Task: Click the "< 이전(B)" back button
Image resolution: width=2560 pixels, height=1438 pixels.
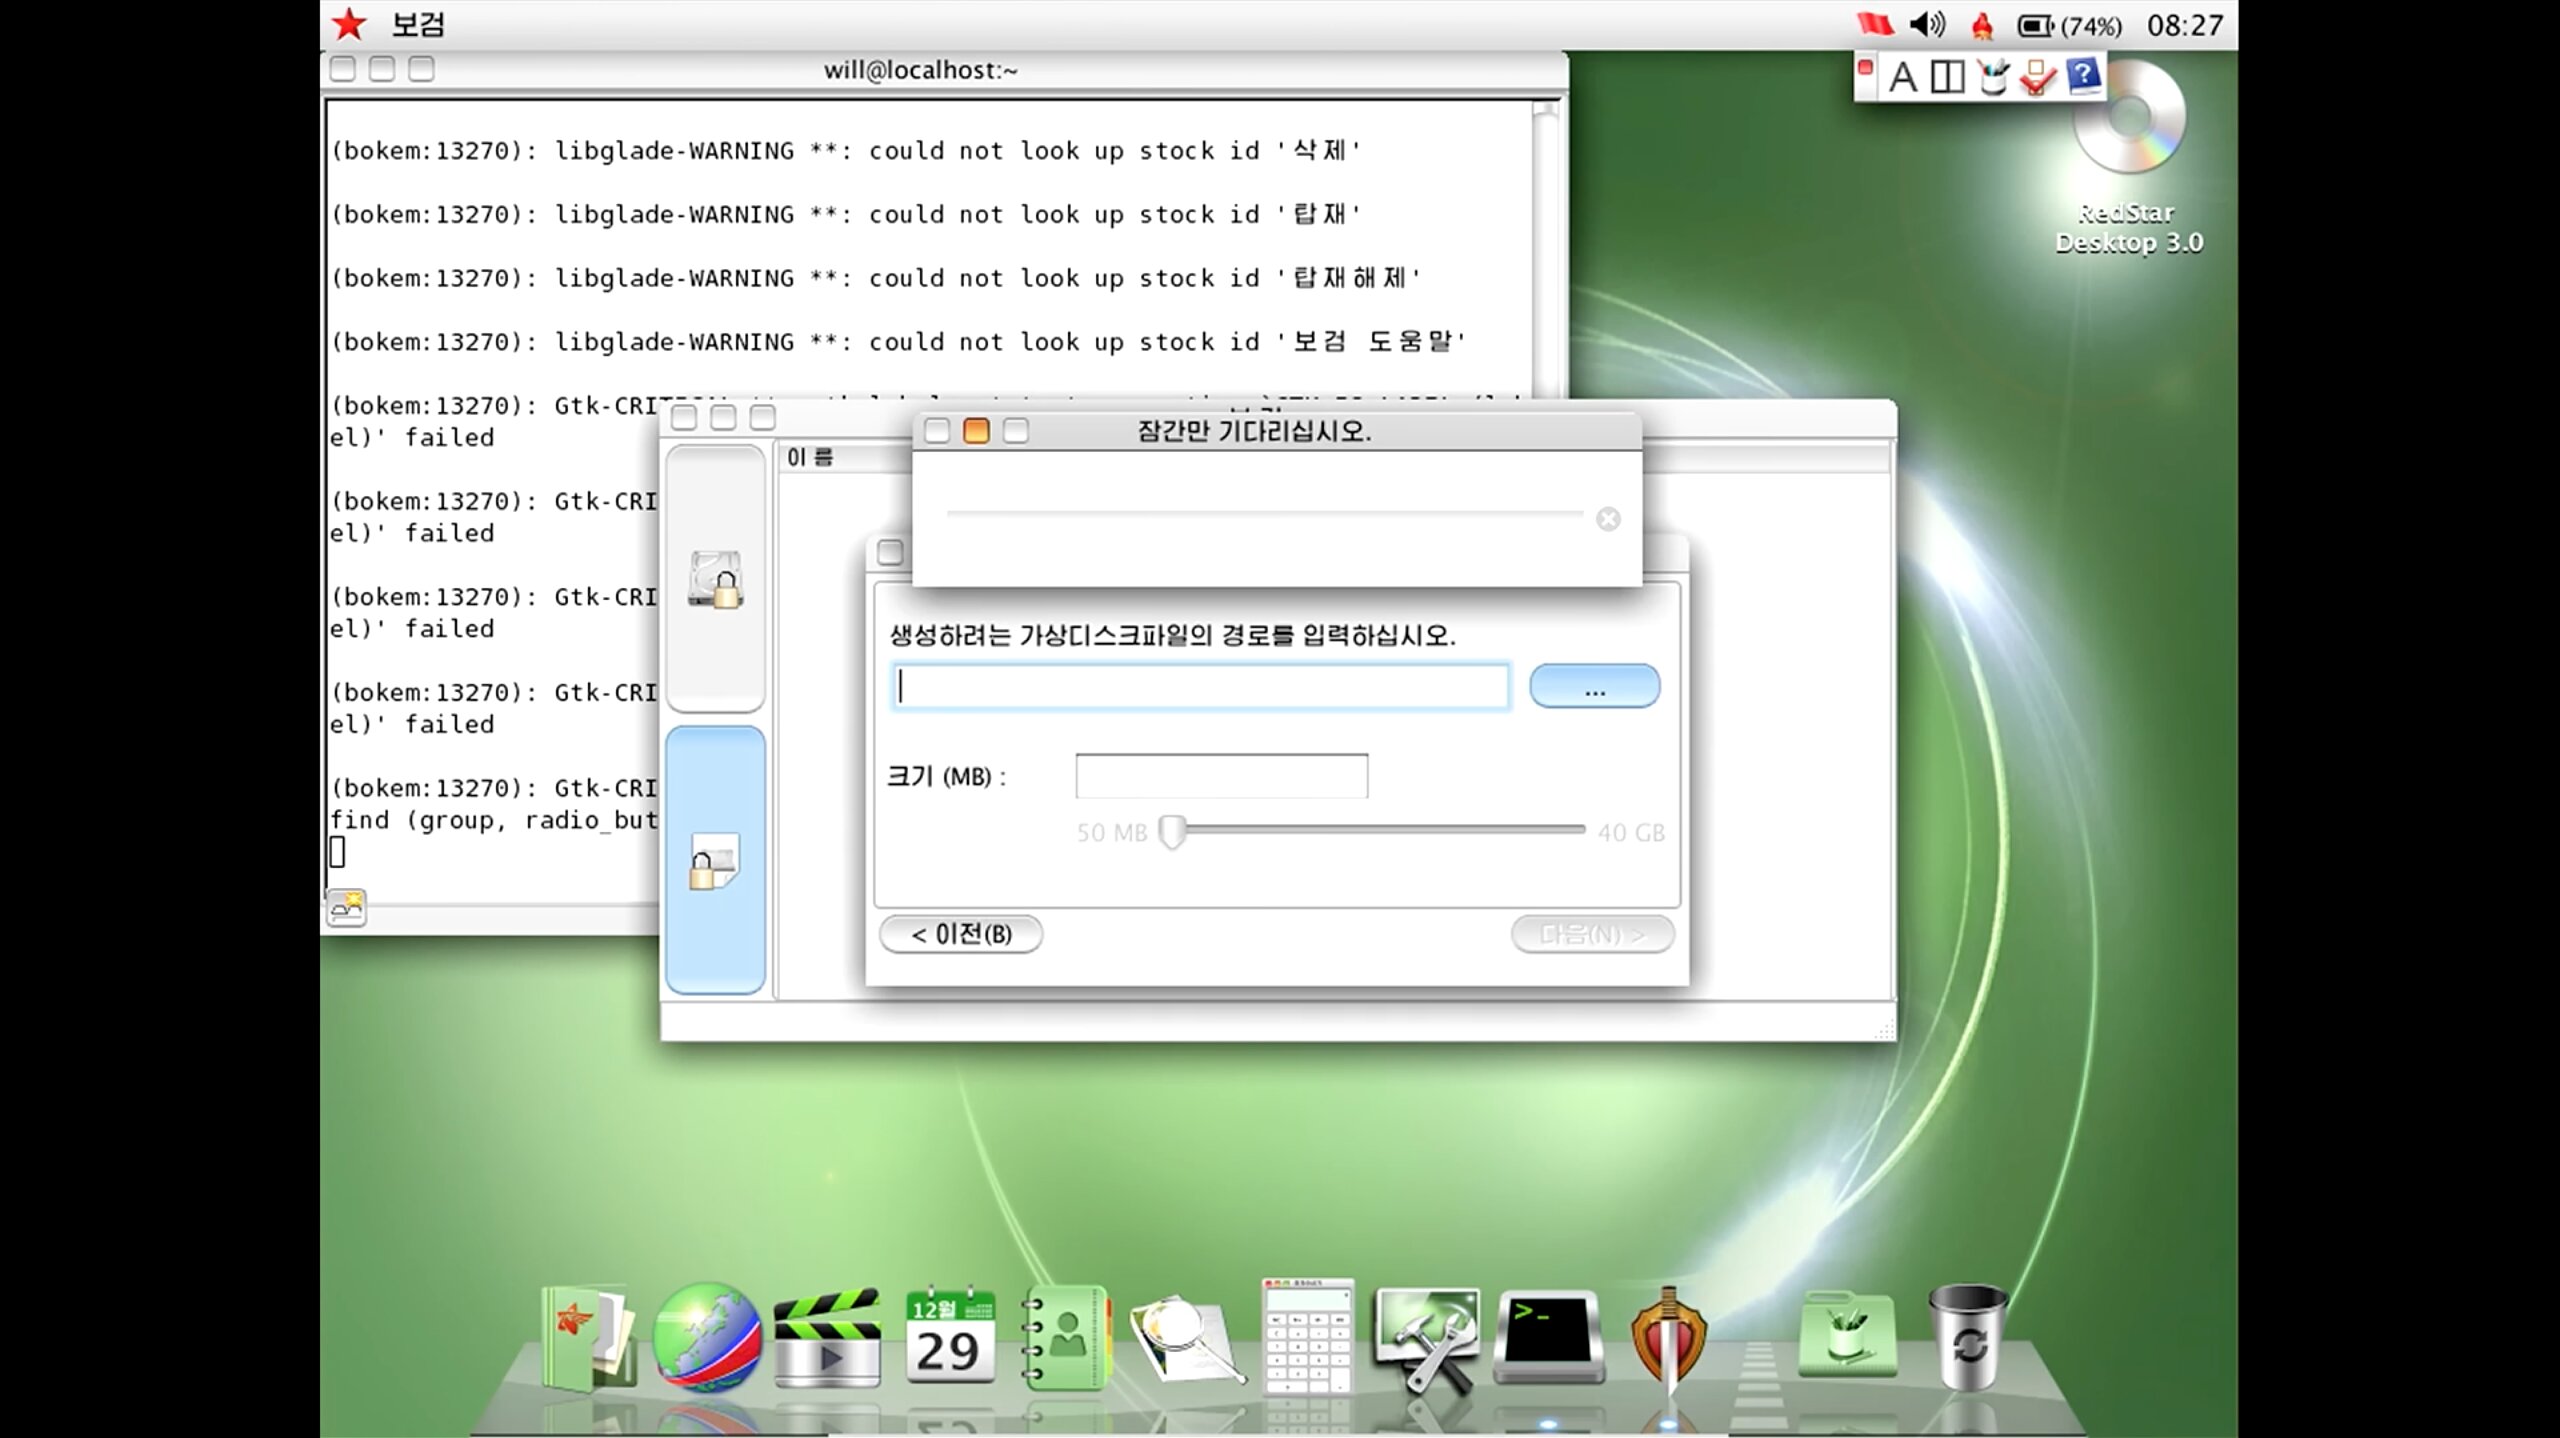Action: click(961, 934)
